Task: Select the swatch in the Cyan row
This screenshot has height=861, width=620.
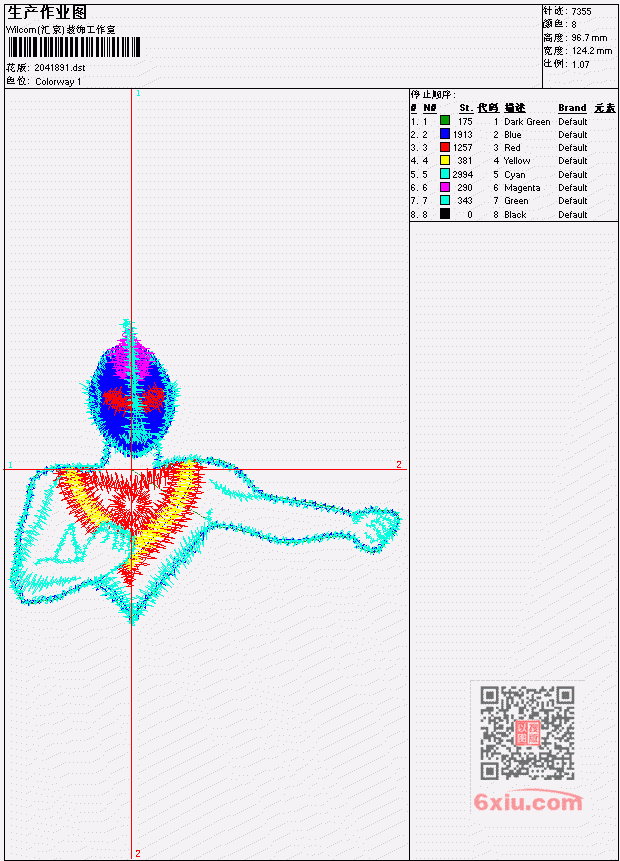Action: click(x=445, y=174)
